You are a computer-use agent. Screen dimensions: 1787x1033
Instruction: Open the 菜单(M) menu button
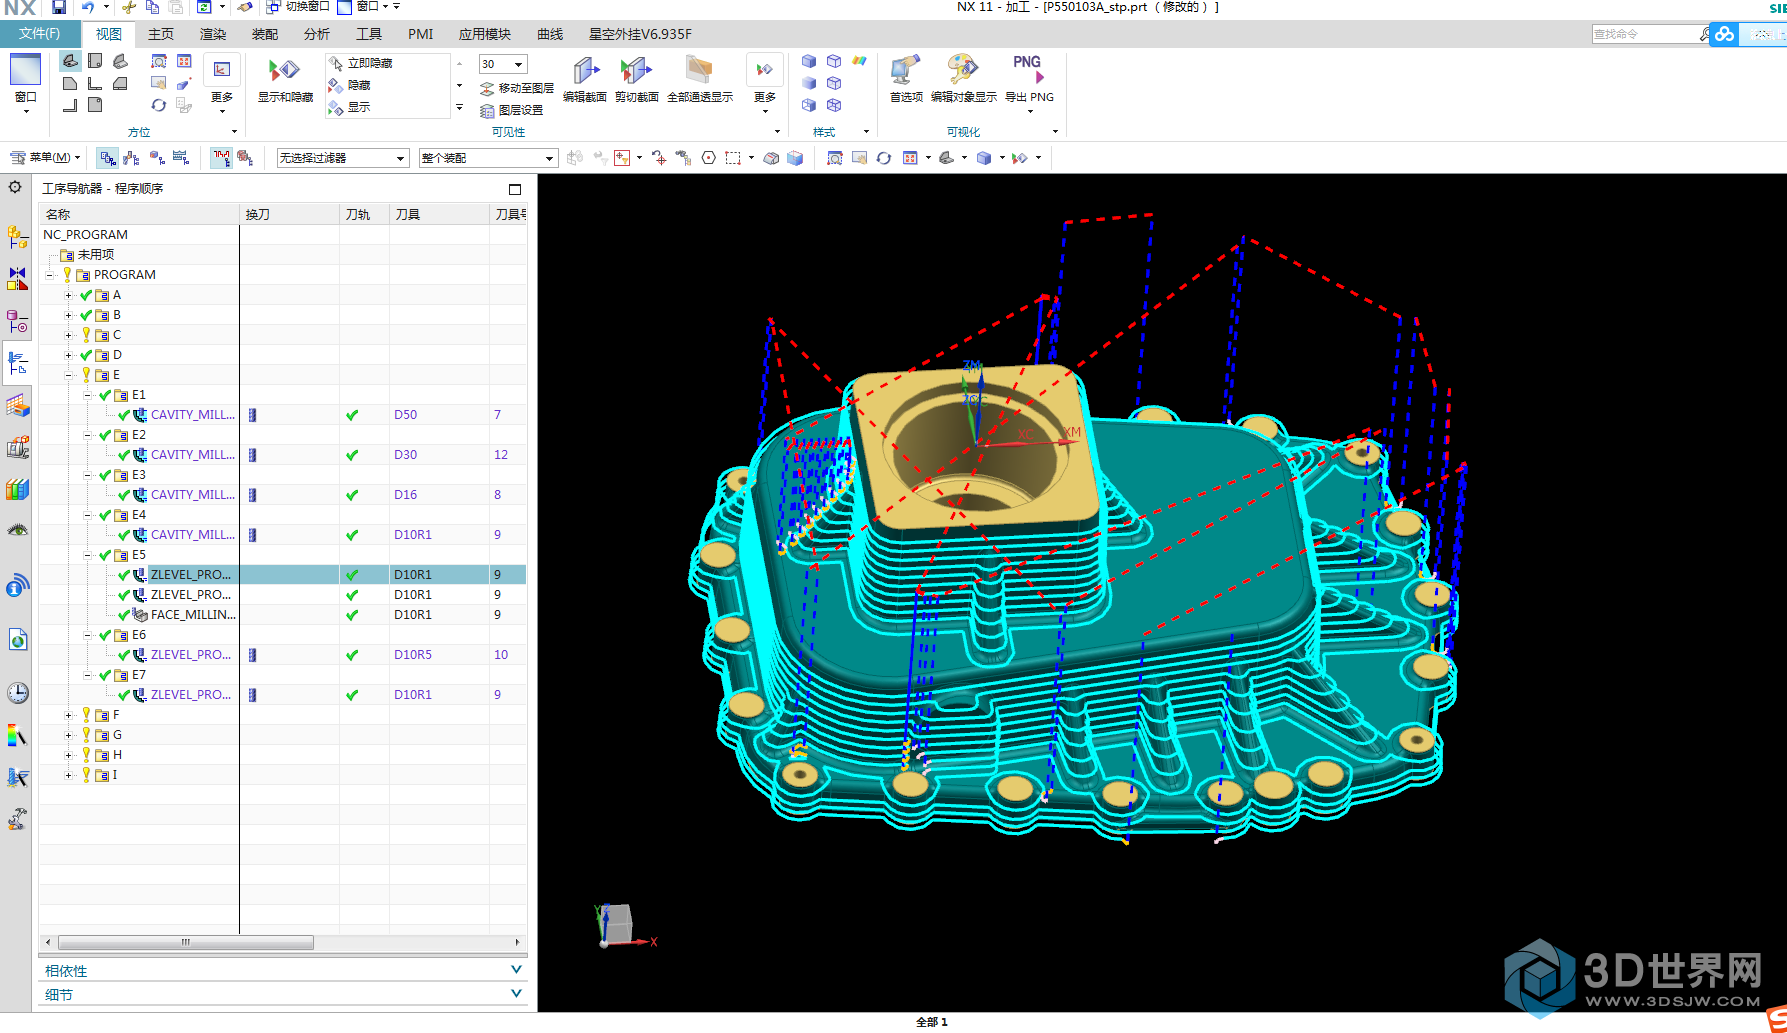46,158
